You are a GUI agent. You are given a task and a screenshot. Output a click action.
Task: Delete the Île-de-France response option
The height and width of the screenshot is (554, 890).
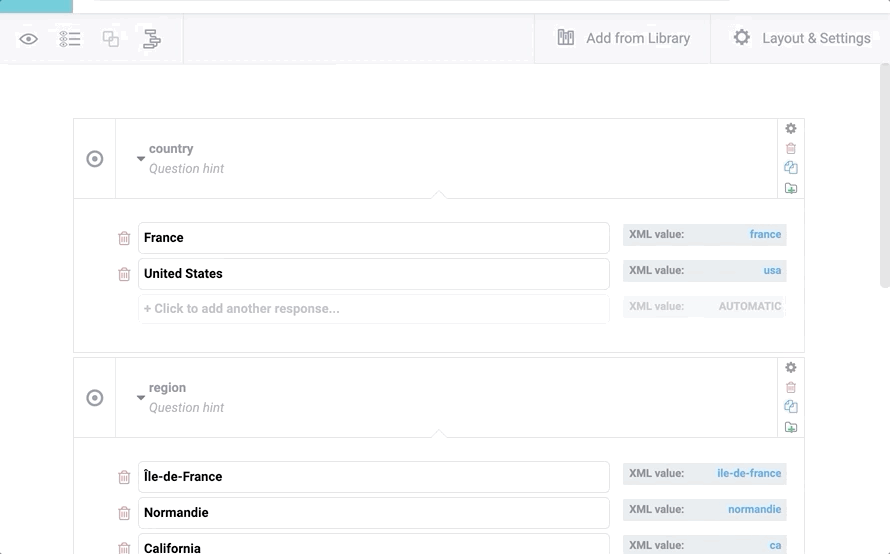coord(124,477)
